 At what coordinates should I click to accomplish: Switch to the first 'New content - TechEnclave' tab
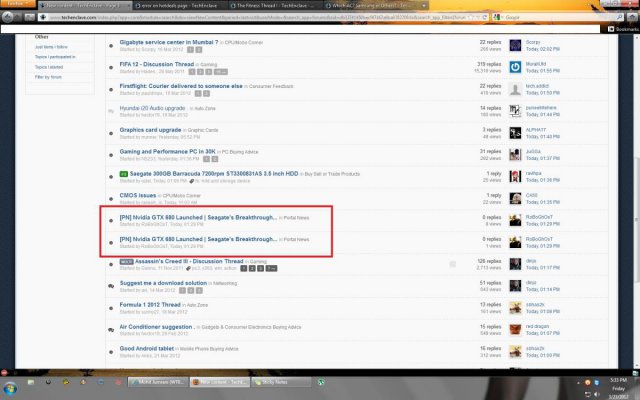click(x=84, y=6)
